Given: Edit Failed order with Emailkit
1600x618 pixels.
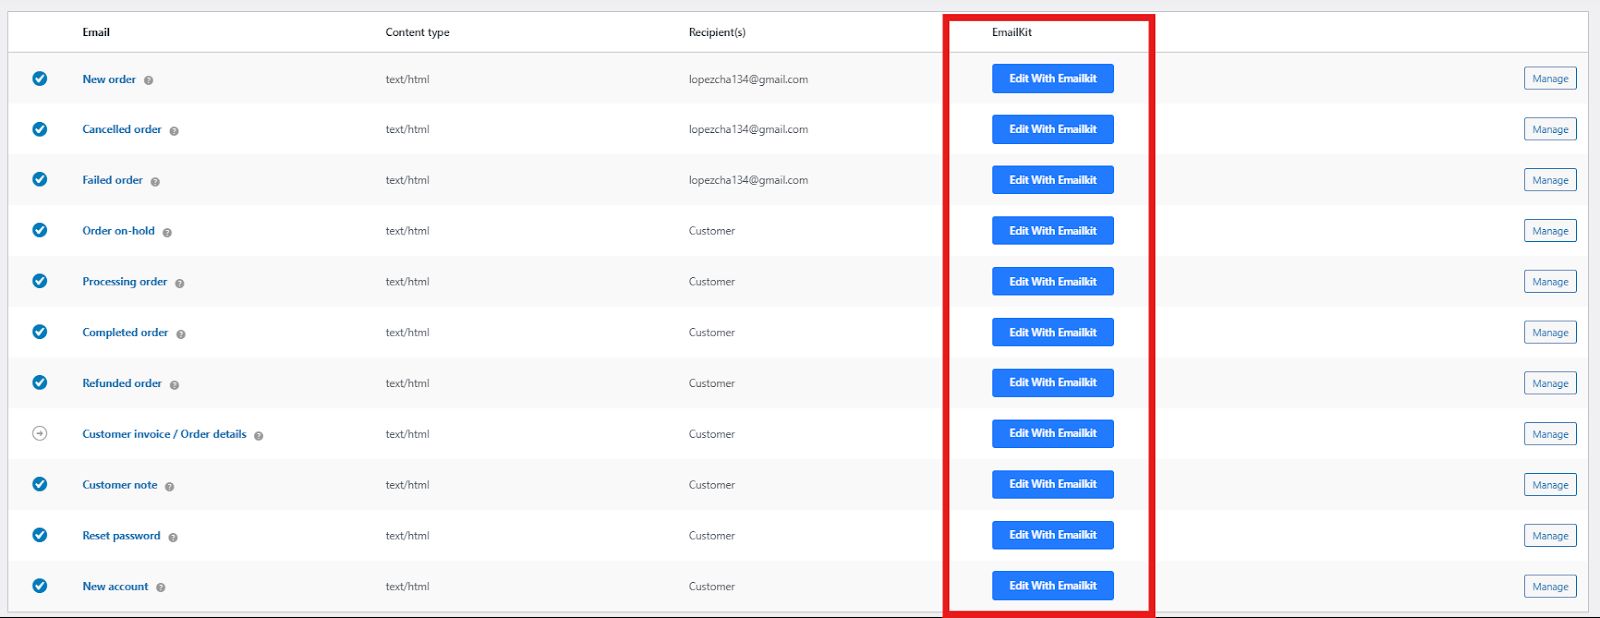Looking at the screenshot, I should tap(1053, 180).
